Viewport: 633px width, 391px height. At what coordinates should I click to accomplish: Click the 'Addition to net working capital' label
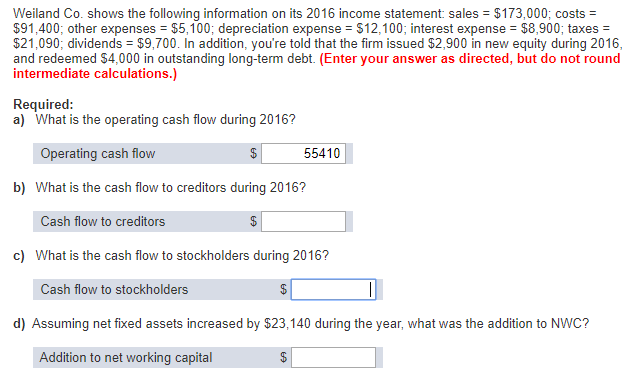126,358
